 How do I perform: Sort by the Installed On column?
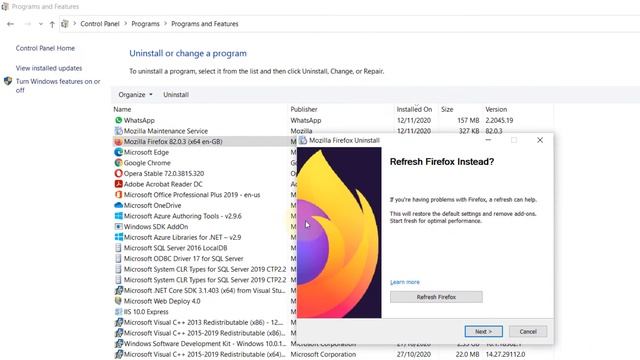414,109
